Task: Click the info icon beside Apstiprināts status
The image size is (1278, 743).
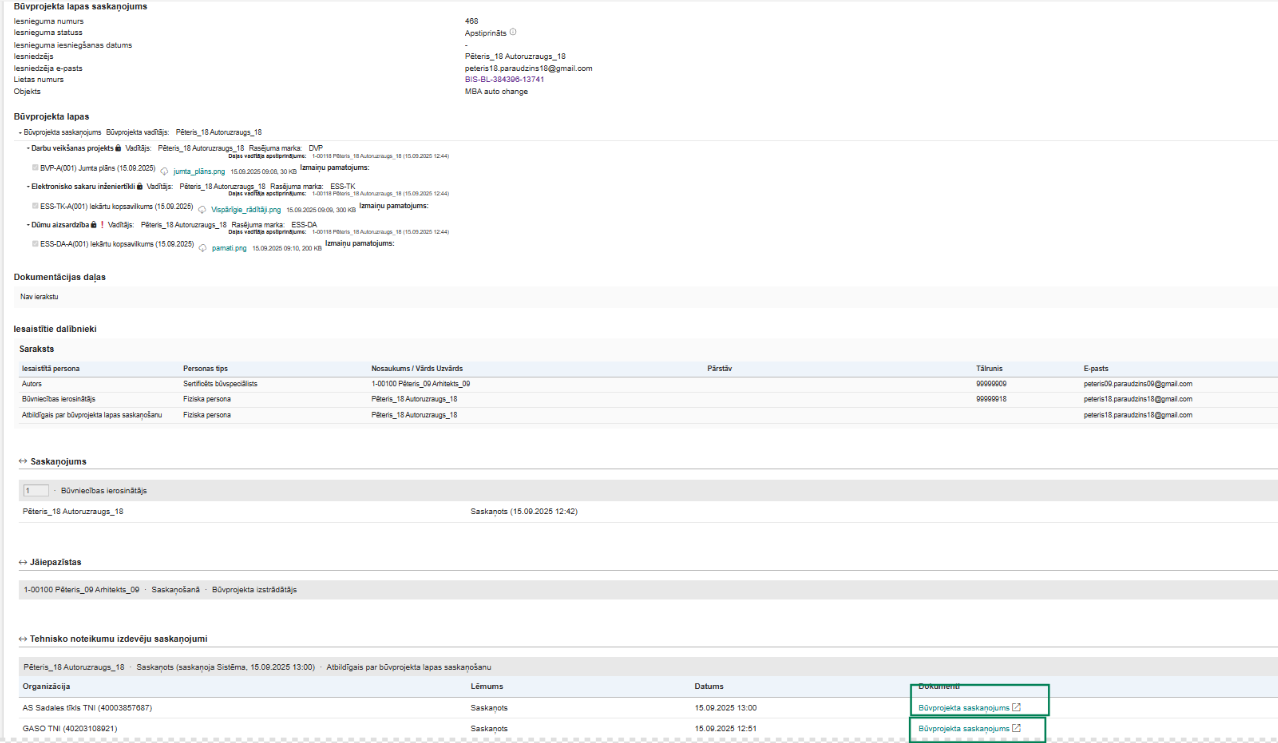Action: point(513,32)
